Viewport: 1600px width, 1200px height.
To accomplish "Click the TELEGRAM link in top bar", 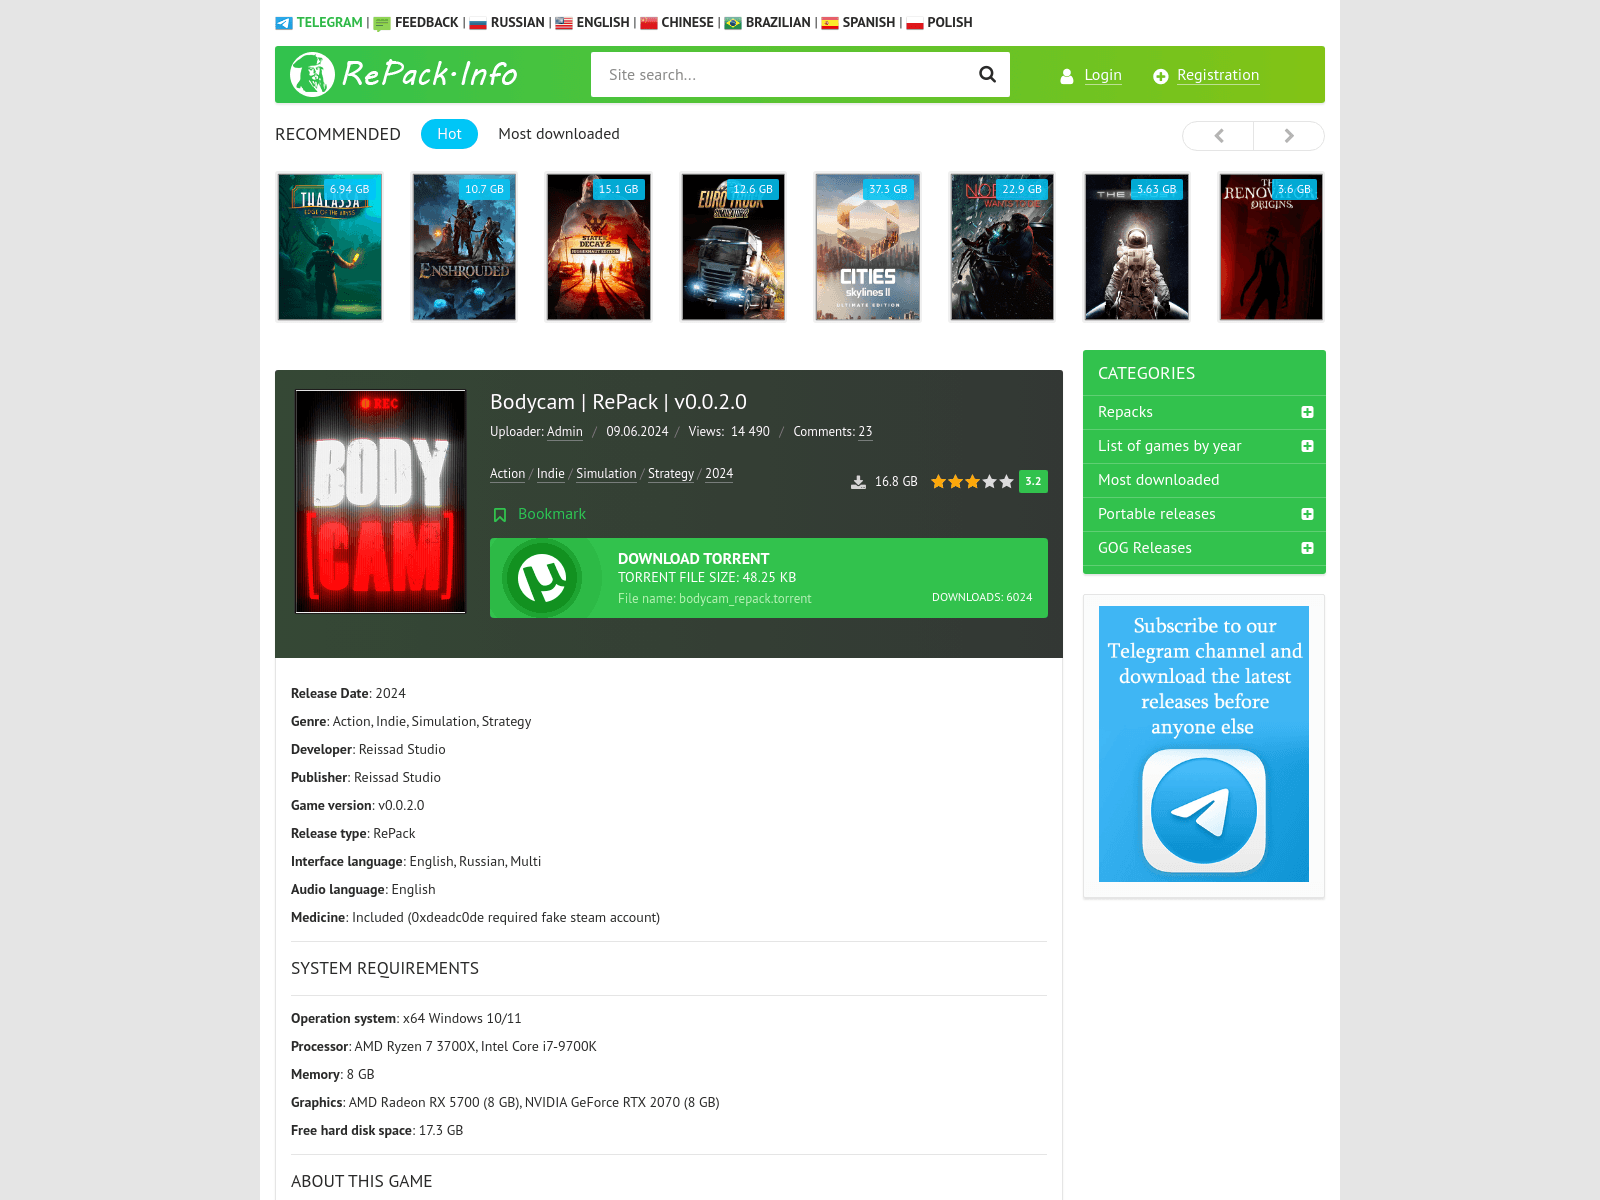I will [x=330, y=23].
